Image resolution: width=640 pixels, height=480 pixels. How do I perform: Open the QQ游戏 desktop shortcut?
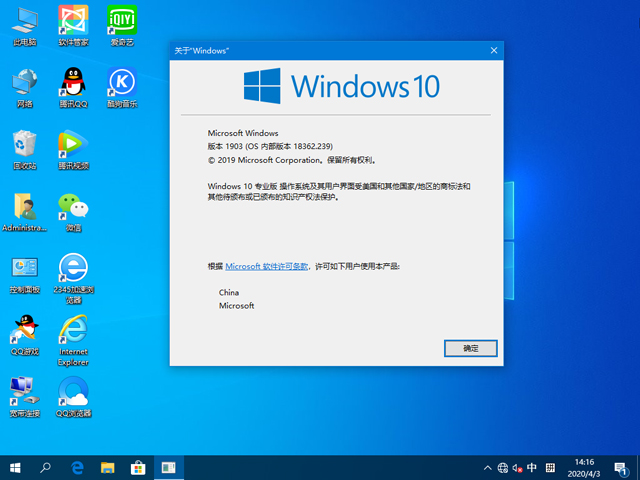[x=25, y=336]
